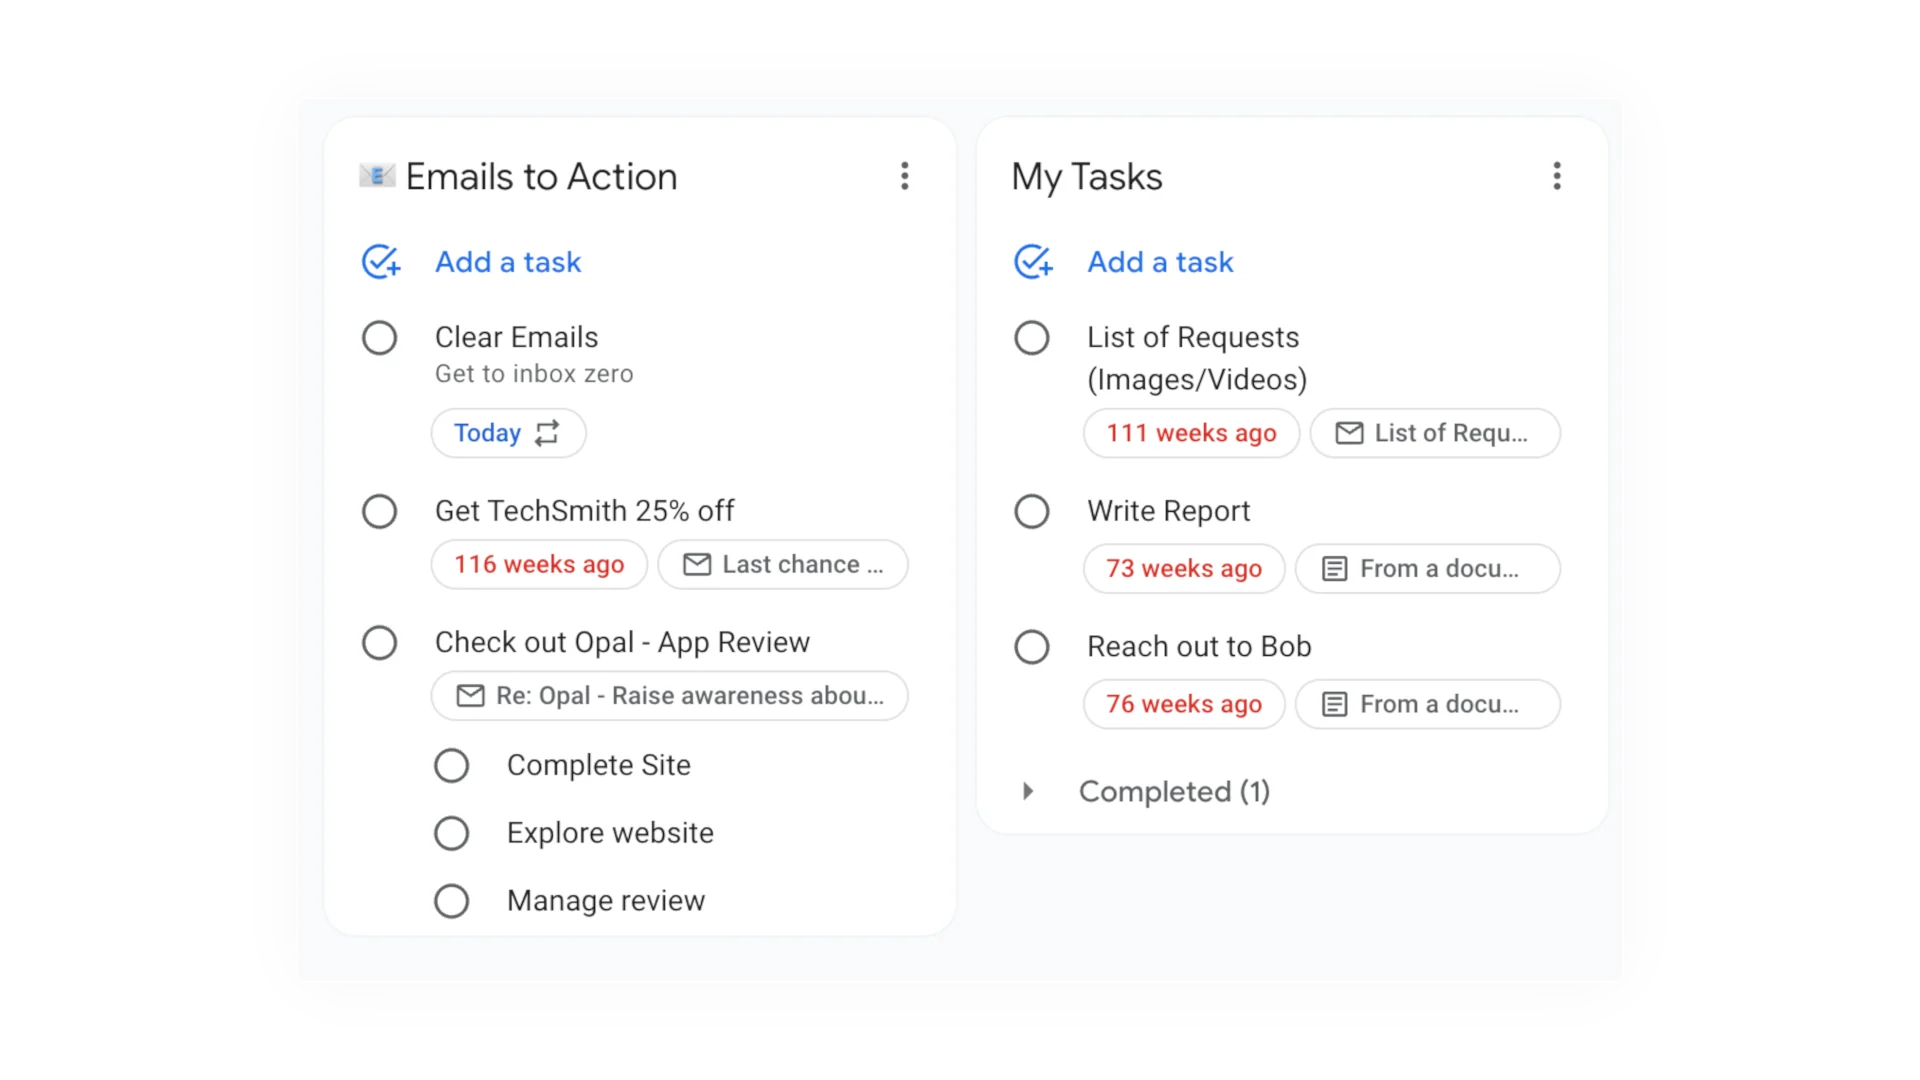
Task: Click the Today date chip
Action: click(x=487, y=433)
